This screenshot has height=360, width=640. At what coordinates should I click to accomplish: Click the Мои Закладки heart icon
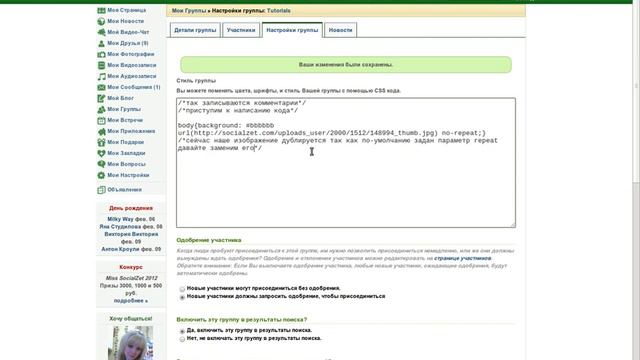(x=101, y=153)
